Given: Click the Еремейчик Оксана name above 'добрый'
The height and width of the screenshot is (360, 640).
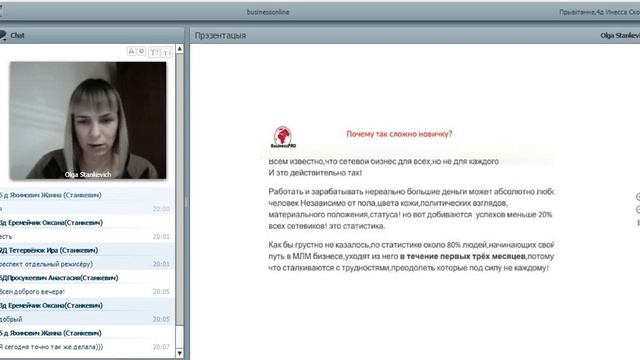Looking at the screenshot, I should tap(51, 306).
